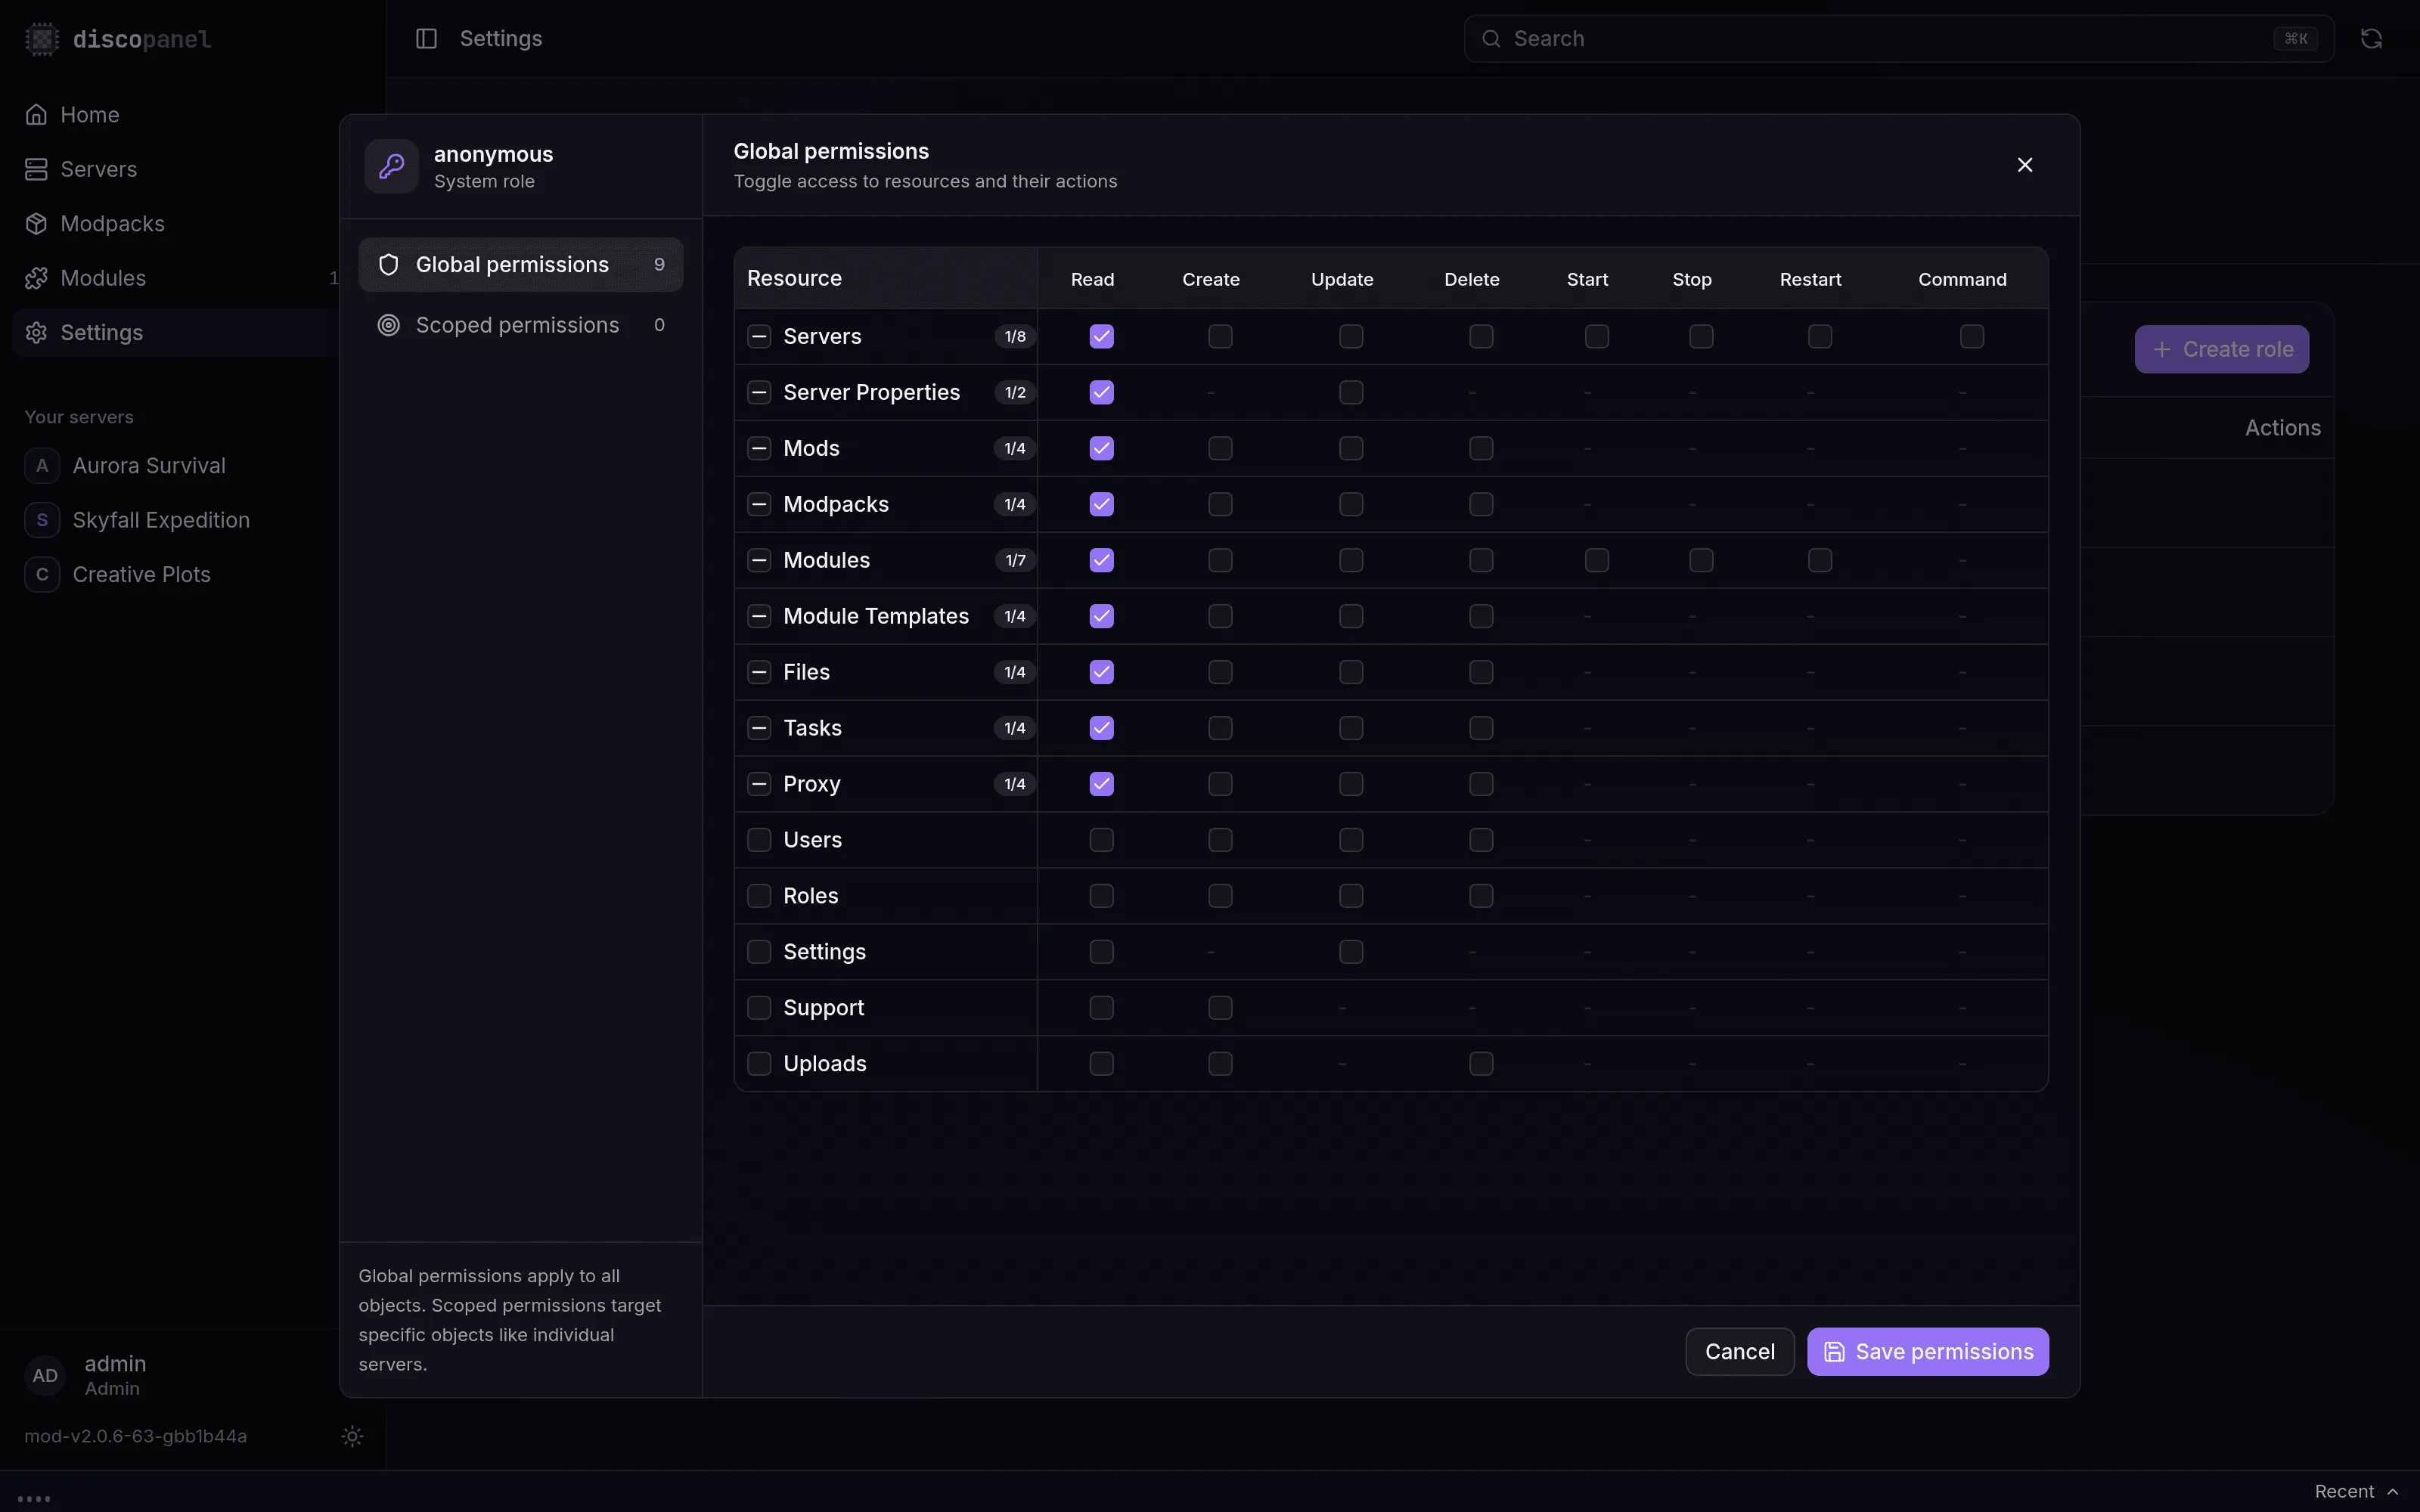Click the Aurora Survival avatar badge
Screen dimensions: 2420x1512
(42, 466)
